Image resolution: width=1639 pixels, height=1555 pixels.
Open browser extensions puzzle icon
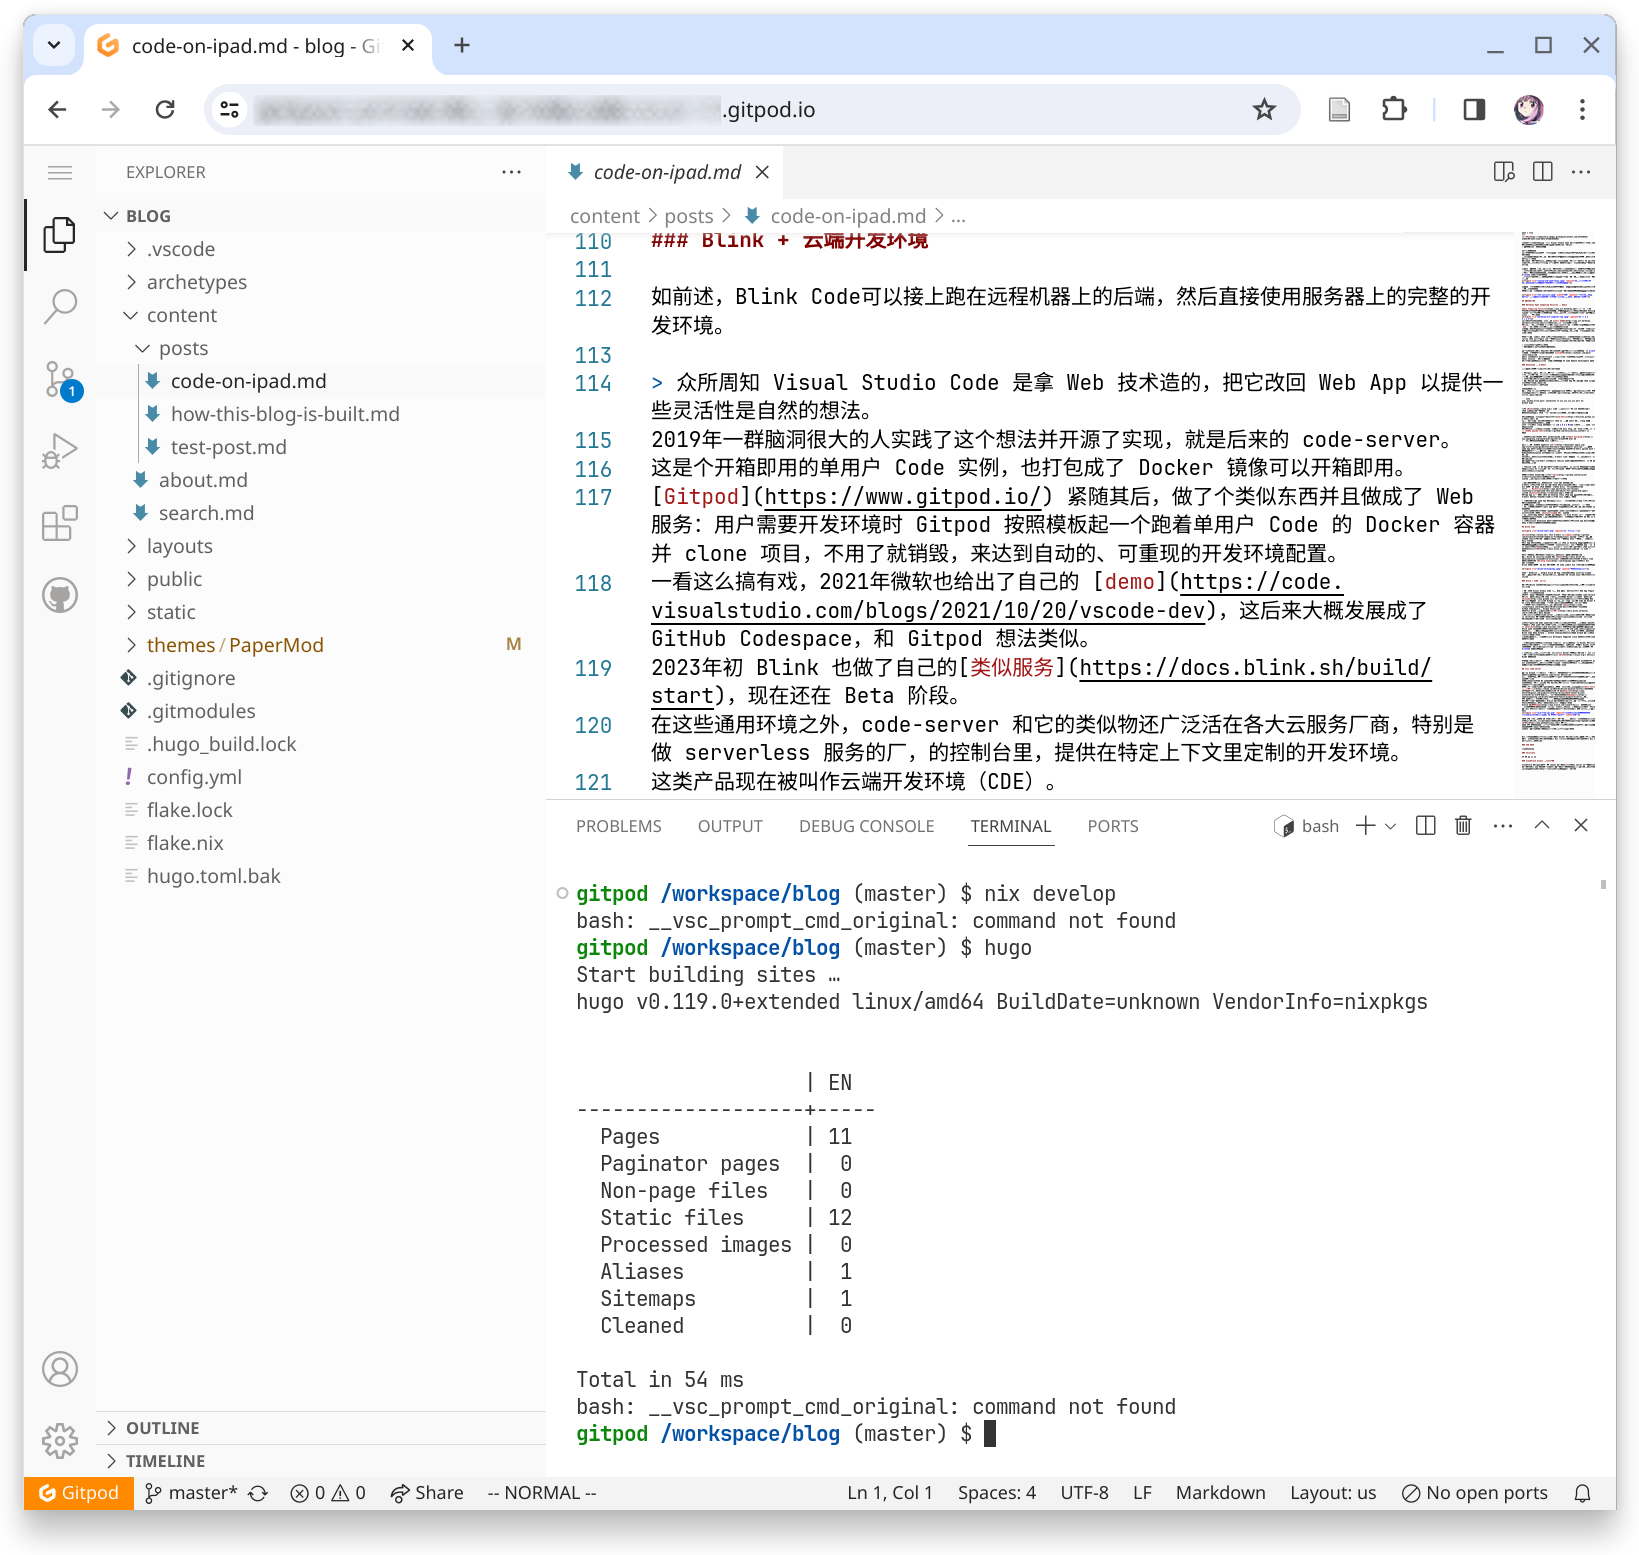[x=1394, y=110]
